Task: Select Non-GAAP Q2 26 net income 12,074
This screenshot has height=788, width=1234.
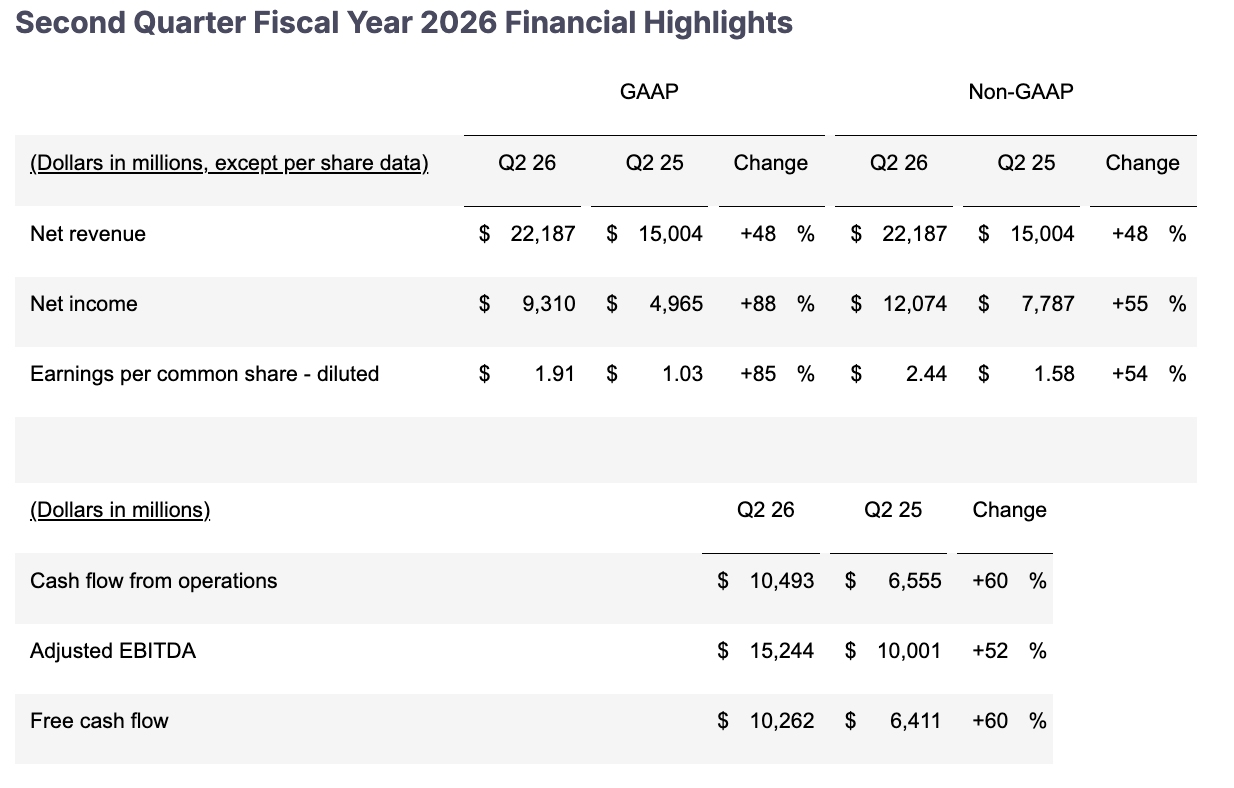Action: click(914, 304)
